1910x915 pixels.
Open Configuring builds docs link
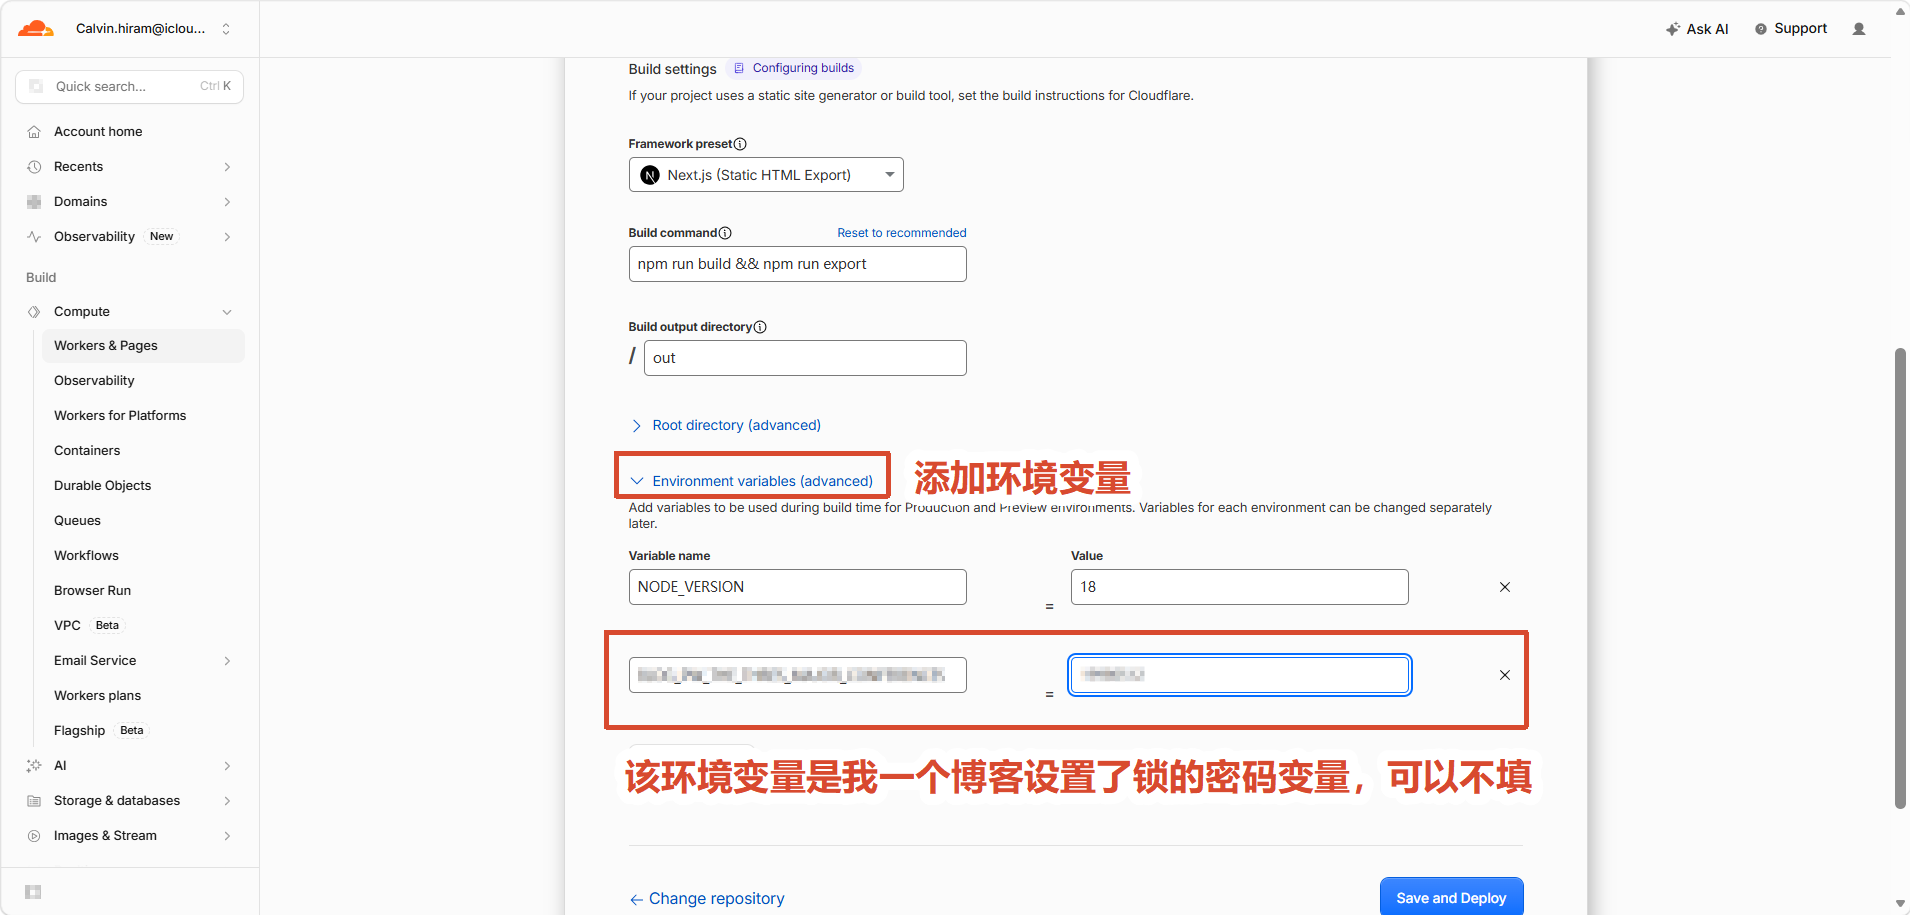794,68
